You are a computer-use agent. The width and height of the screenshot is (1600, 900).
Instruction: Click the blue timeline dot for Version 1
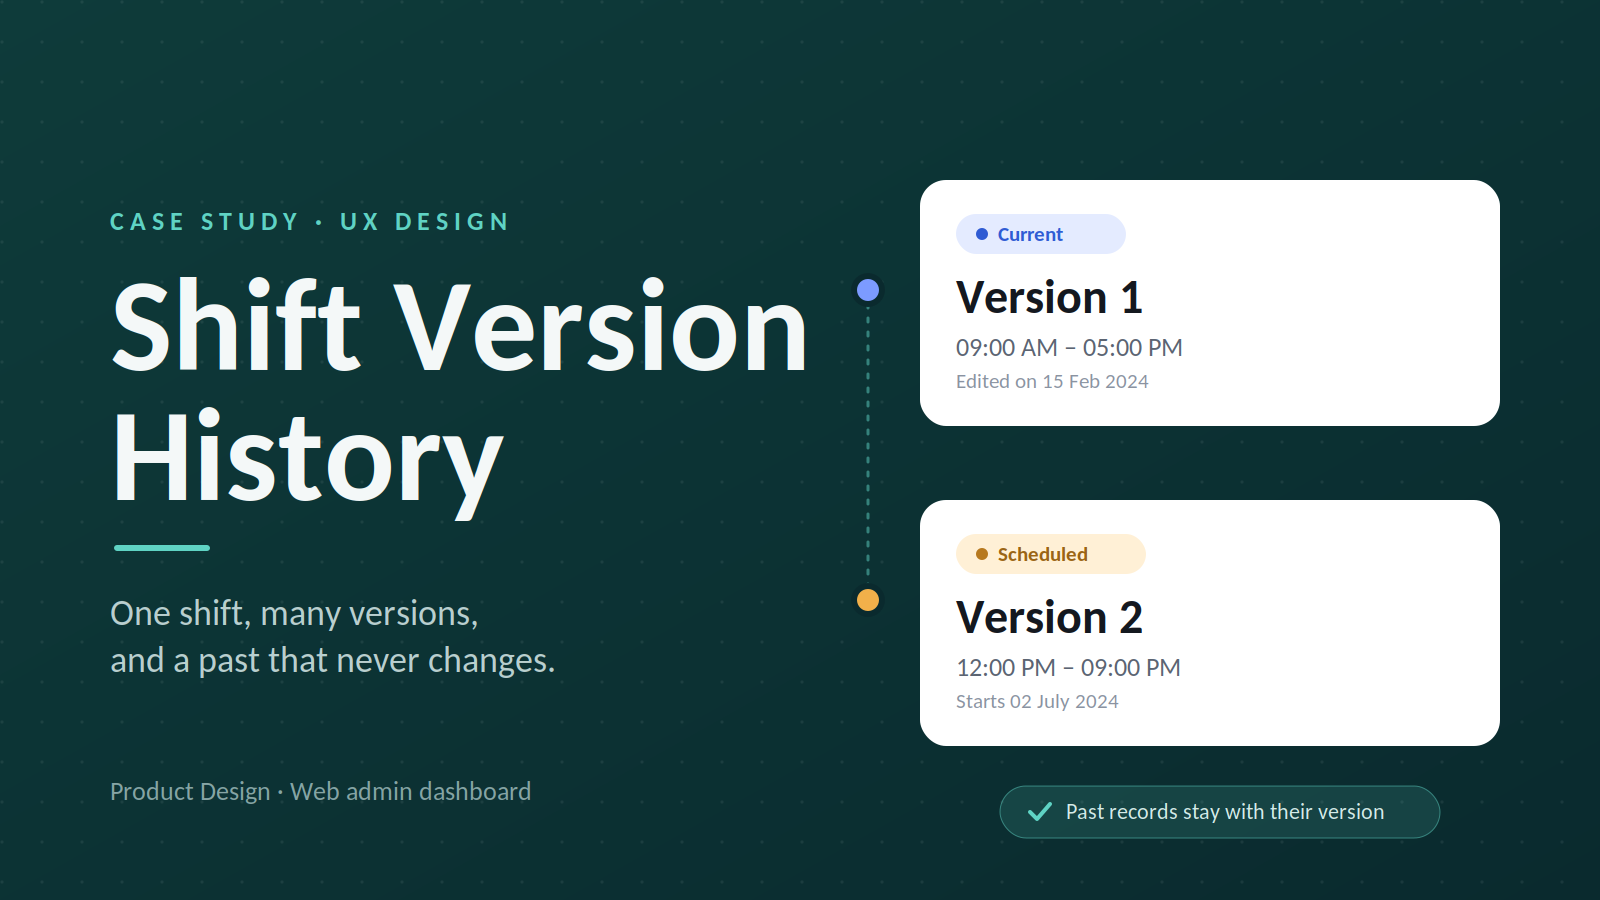868,290
